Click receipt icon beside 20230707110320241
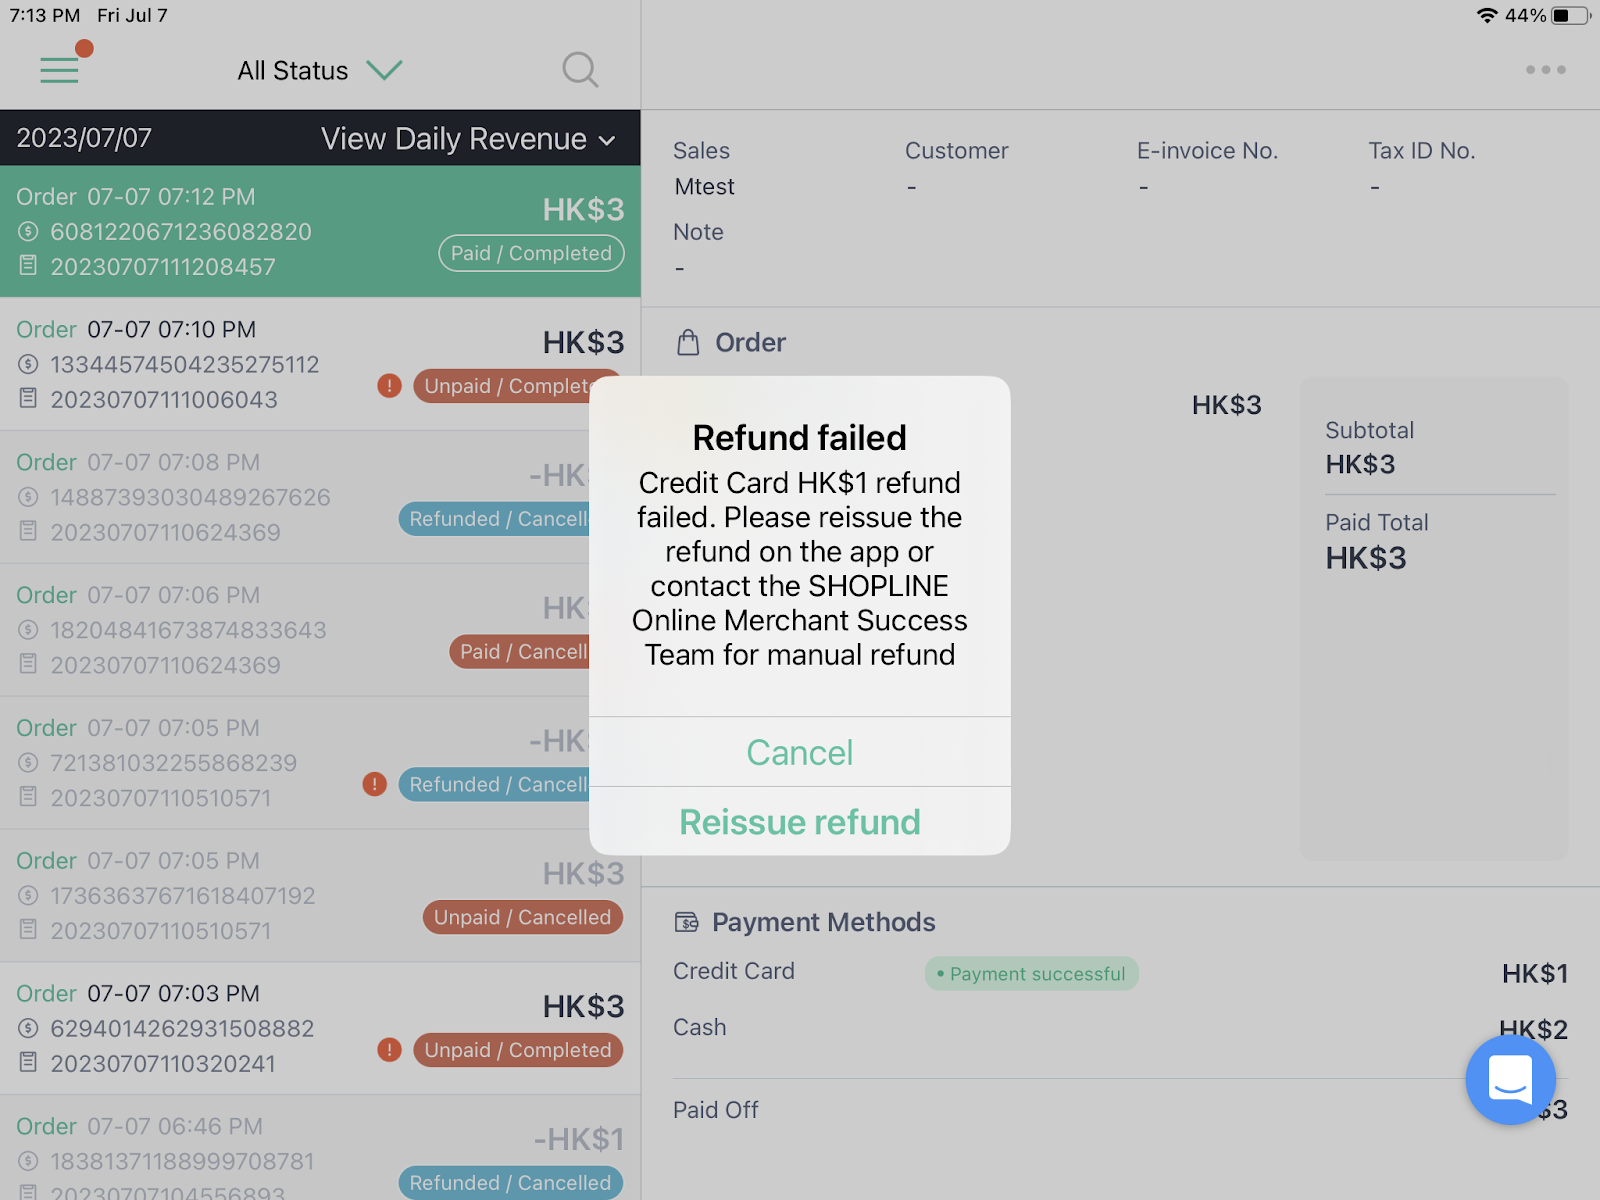Viewport: 1600px width, 1200px height. 29,1063
